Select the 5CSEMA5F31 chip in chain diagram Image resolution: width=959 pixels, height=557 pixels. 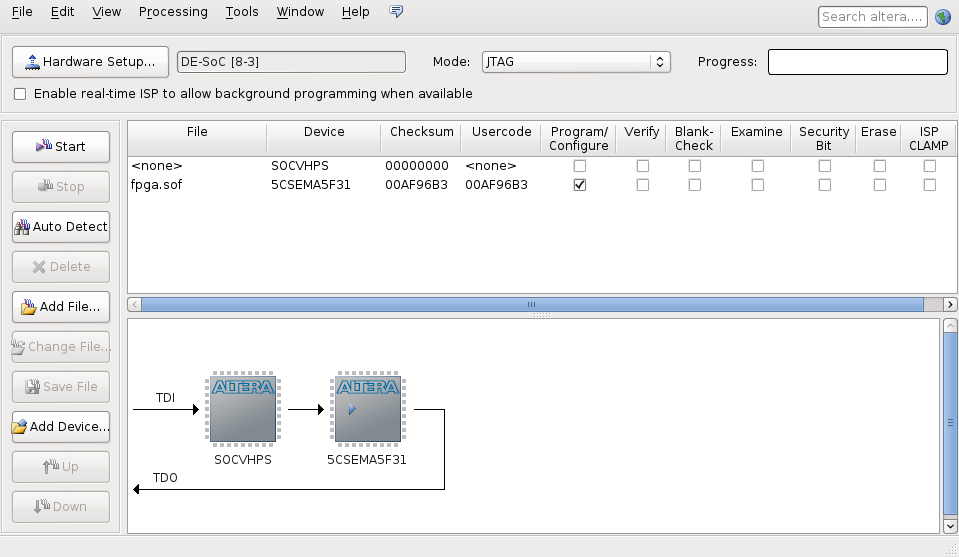click(x=367, y=409)
